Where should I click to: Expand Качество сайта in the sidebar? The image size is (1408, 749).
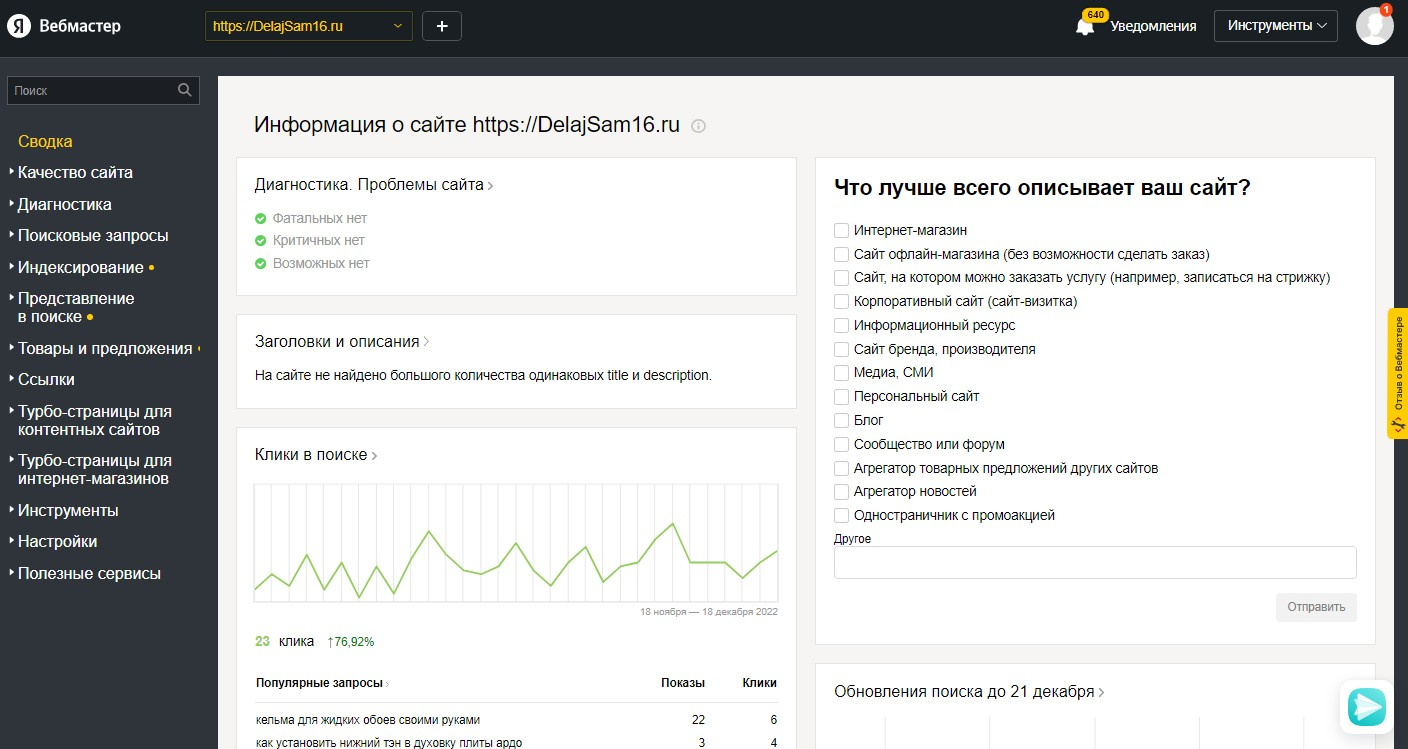point(75,172)
